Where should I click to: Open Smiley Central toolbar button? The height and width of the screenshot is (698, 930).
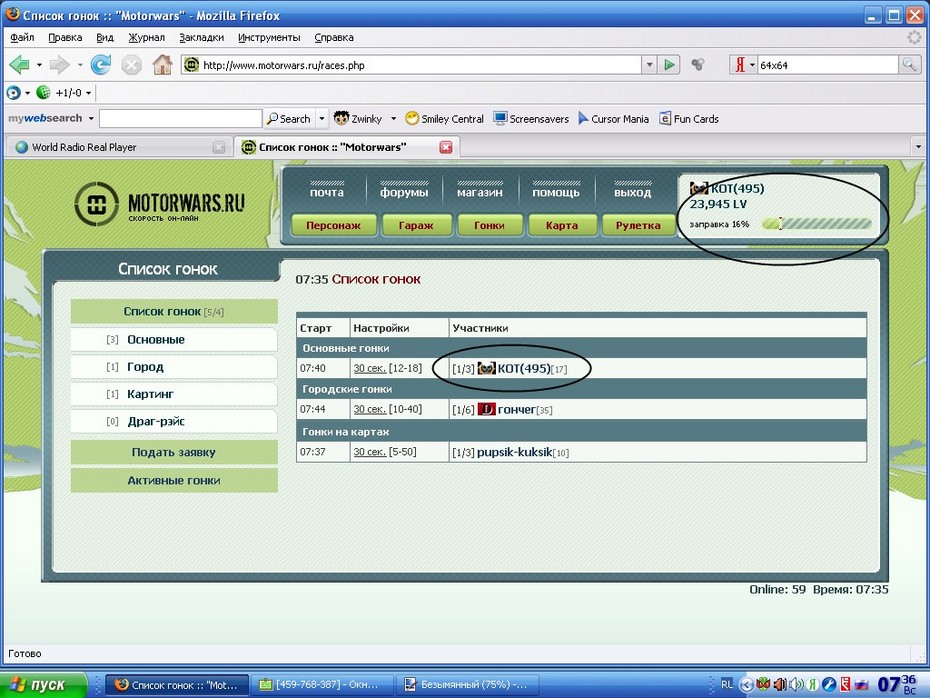(x=444, y=119)
